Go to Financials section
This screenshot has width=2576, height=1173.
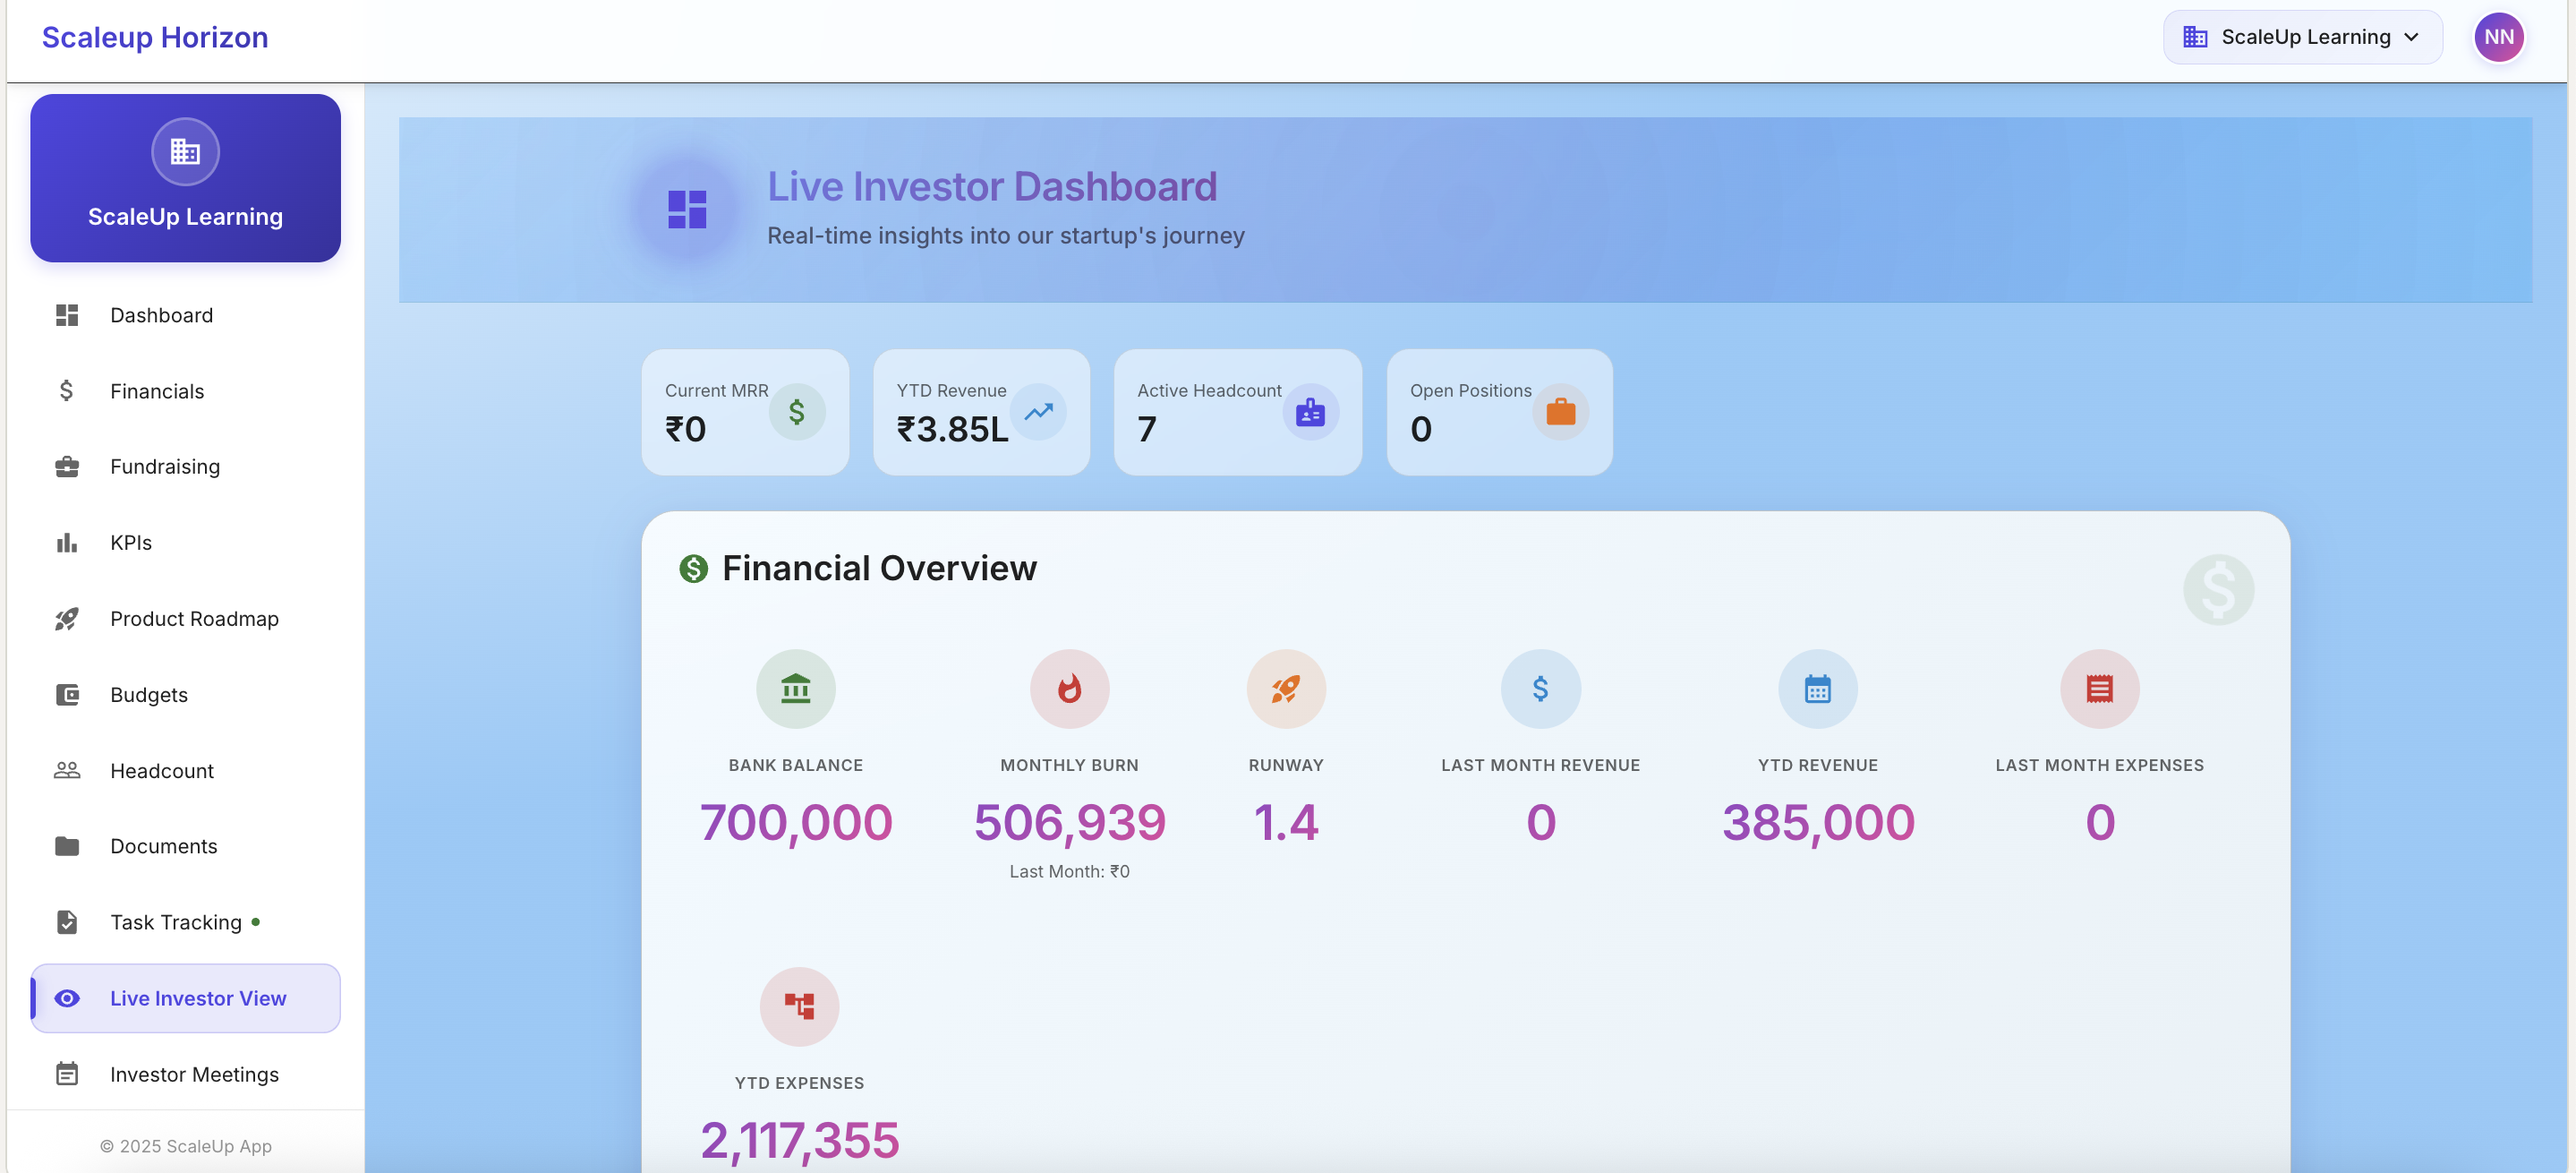pyautogui.click(x=185, y=391)
